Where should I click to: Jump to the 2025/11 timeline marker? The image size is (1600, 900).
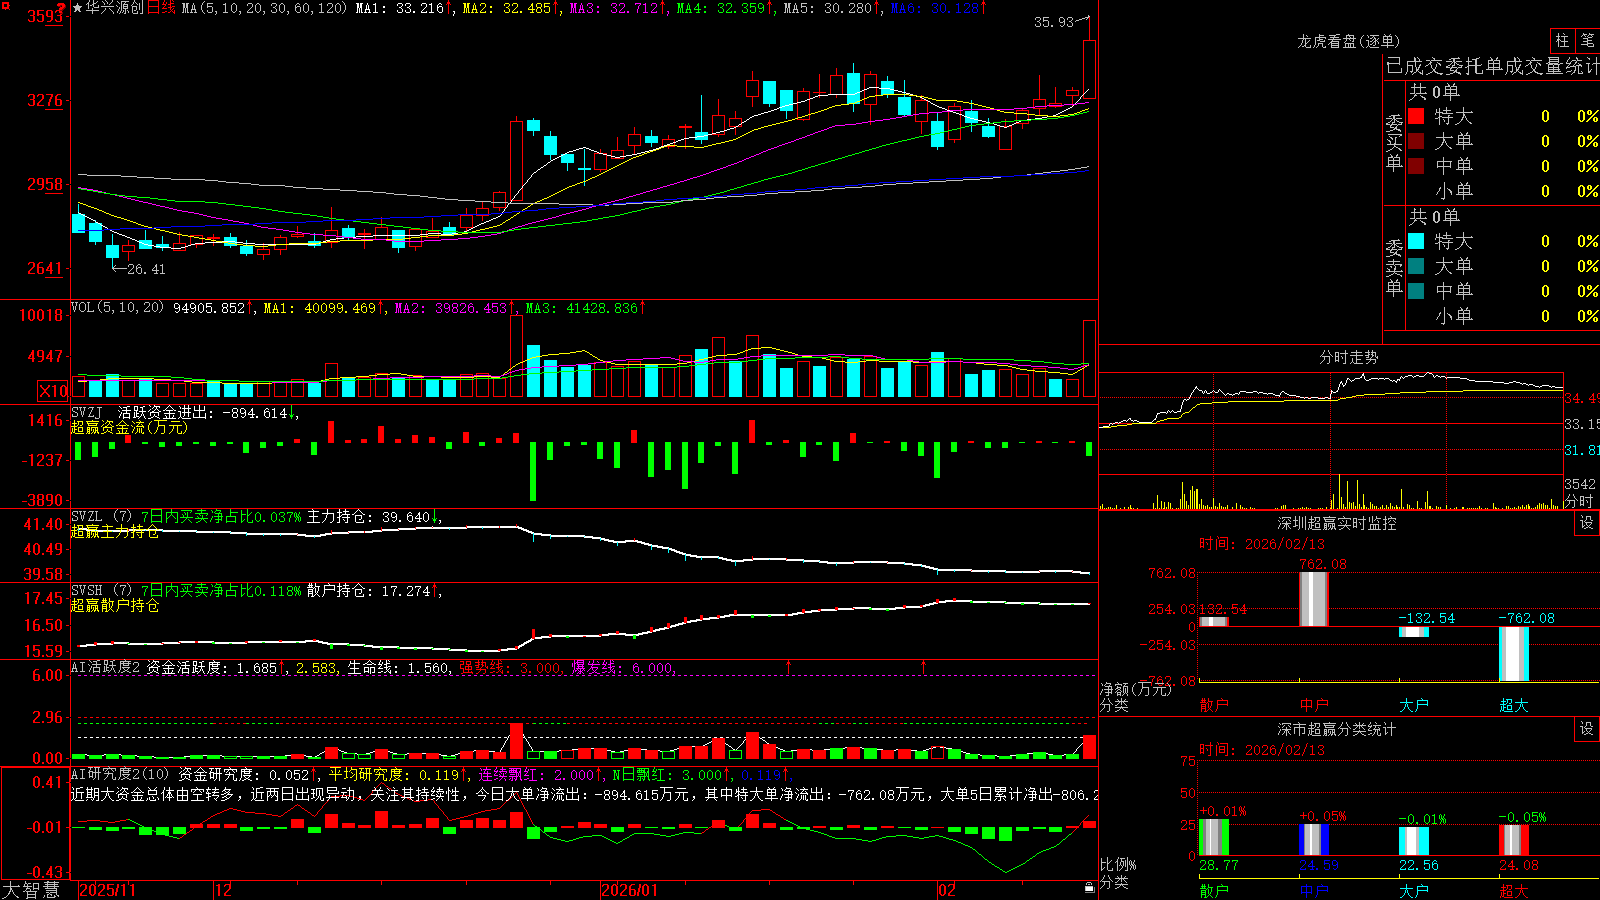[107, 890]
